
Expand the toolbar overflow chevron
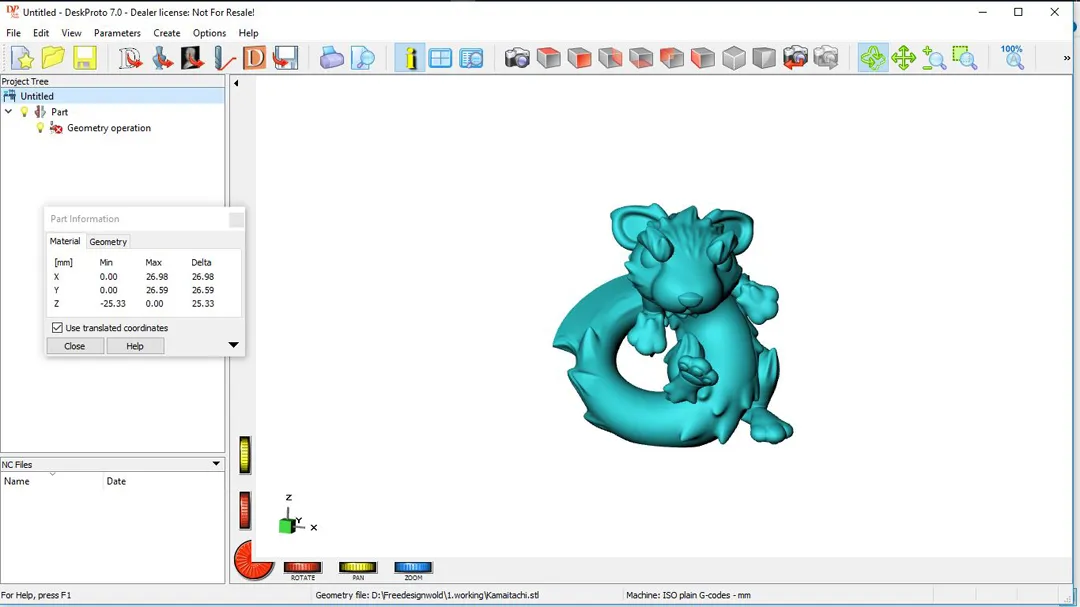point(1067,59)
